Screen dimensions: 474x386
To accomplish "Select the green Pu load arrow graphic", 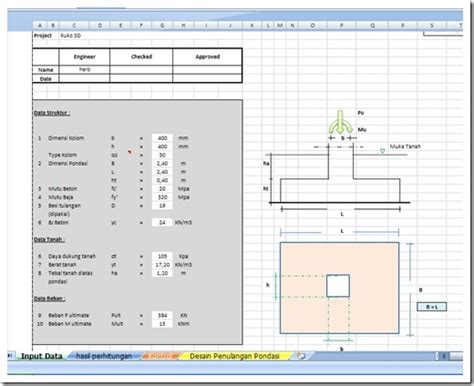I will pos(340,122).
